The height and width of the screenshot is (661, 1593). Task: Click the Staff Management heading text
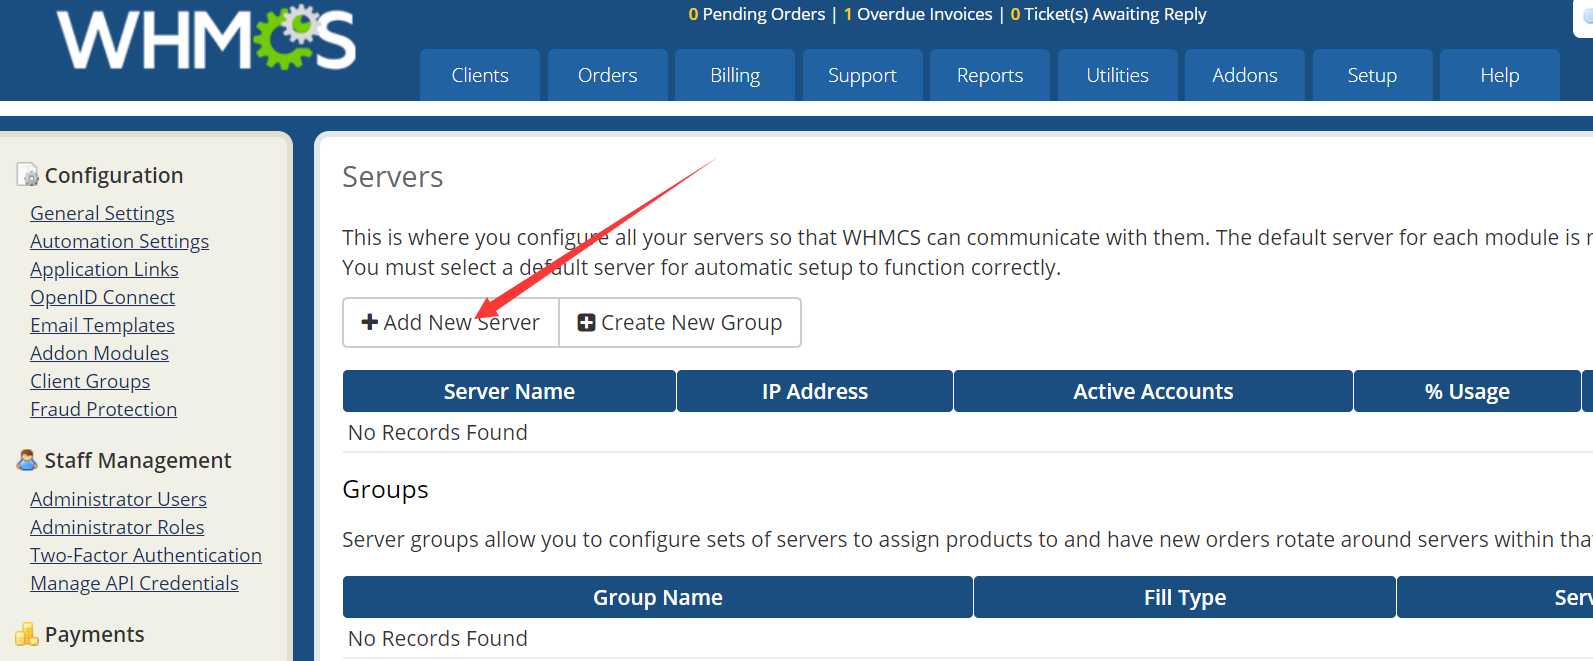click(138, 460)
